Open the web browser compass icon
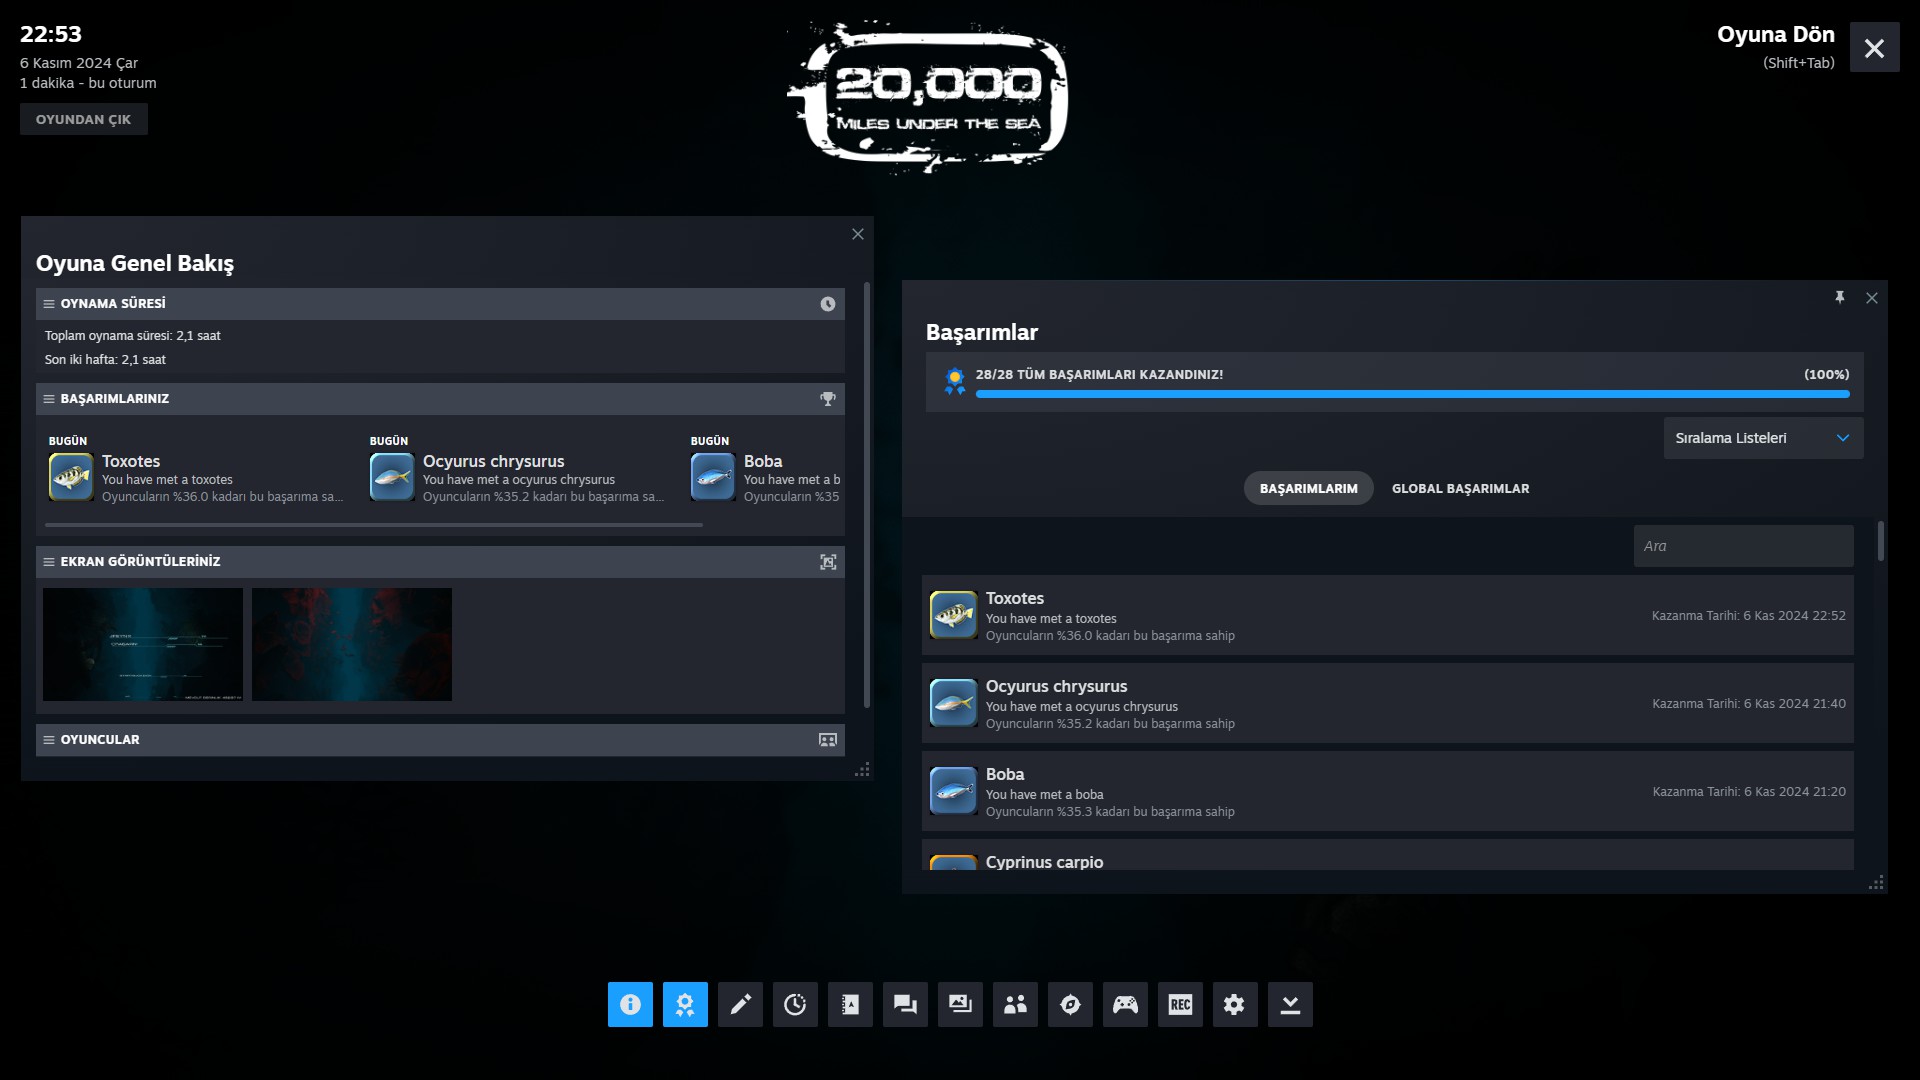Screen dimensions: 1920x1080 click(x=1070, y=1004)
